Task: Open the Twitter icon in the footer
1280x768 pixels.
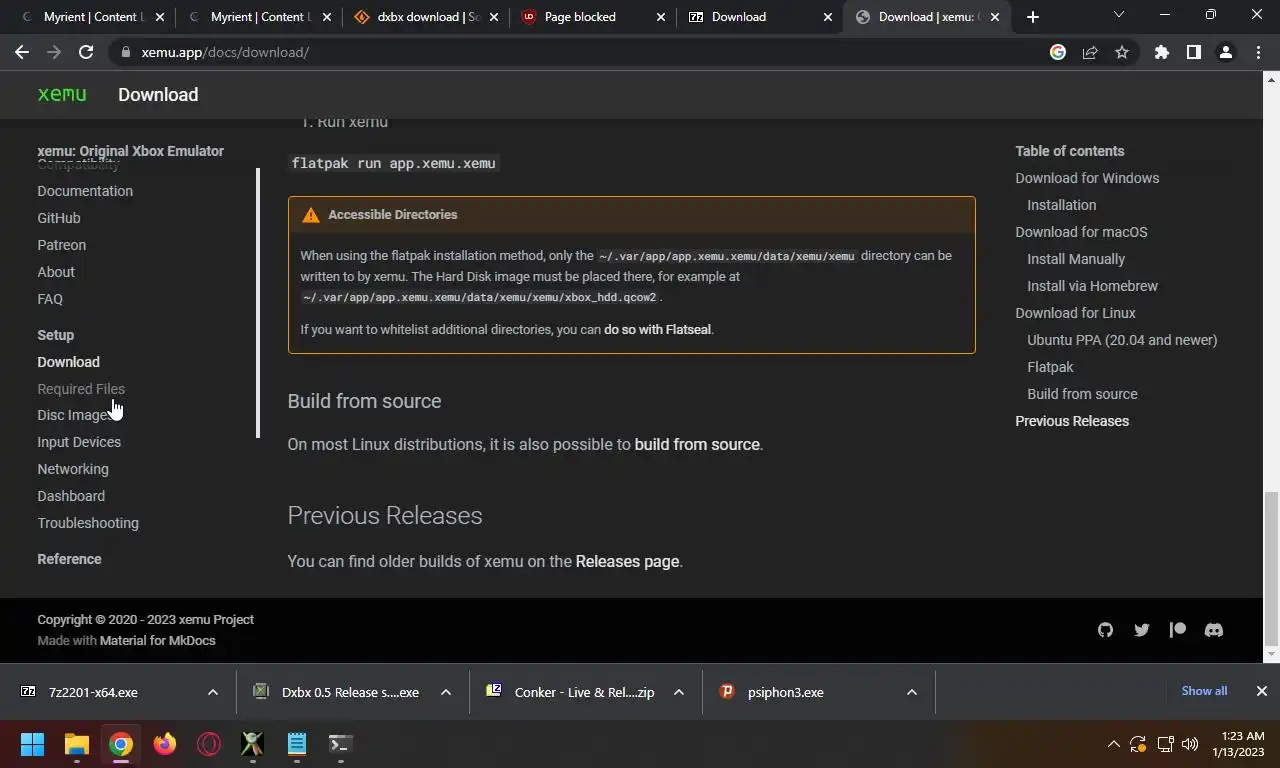Action: 1141,630
